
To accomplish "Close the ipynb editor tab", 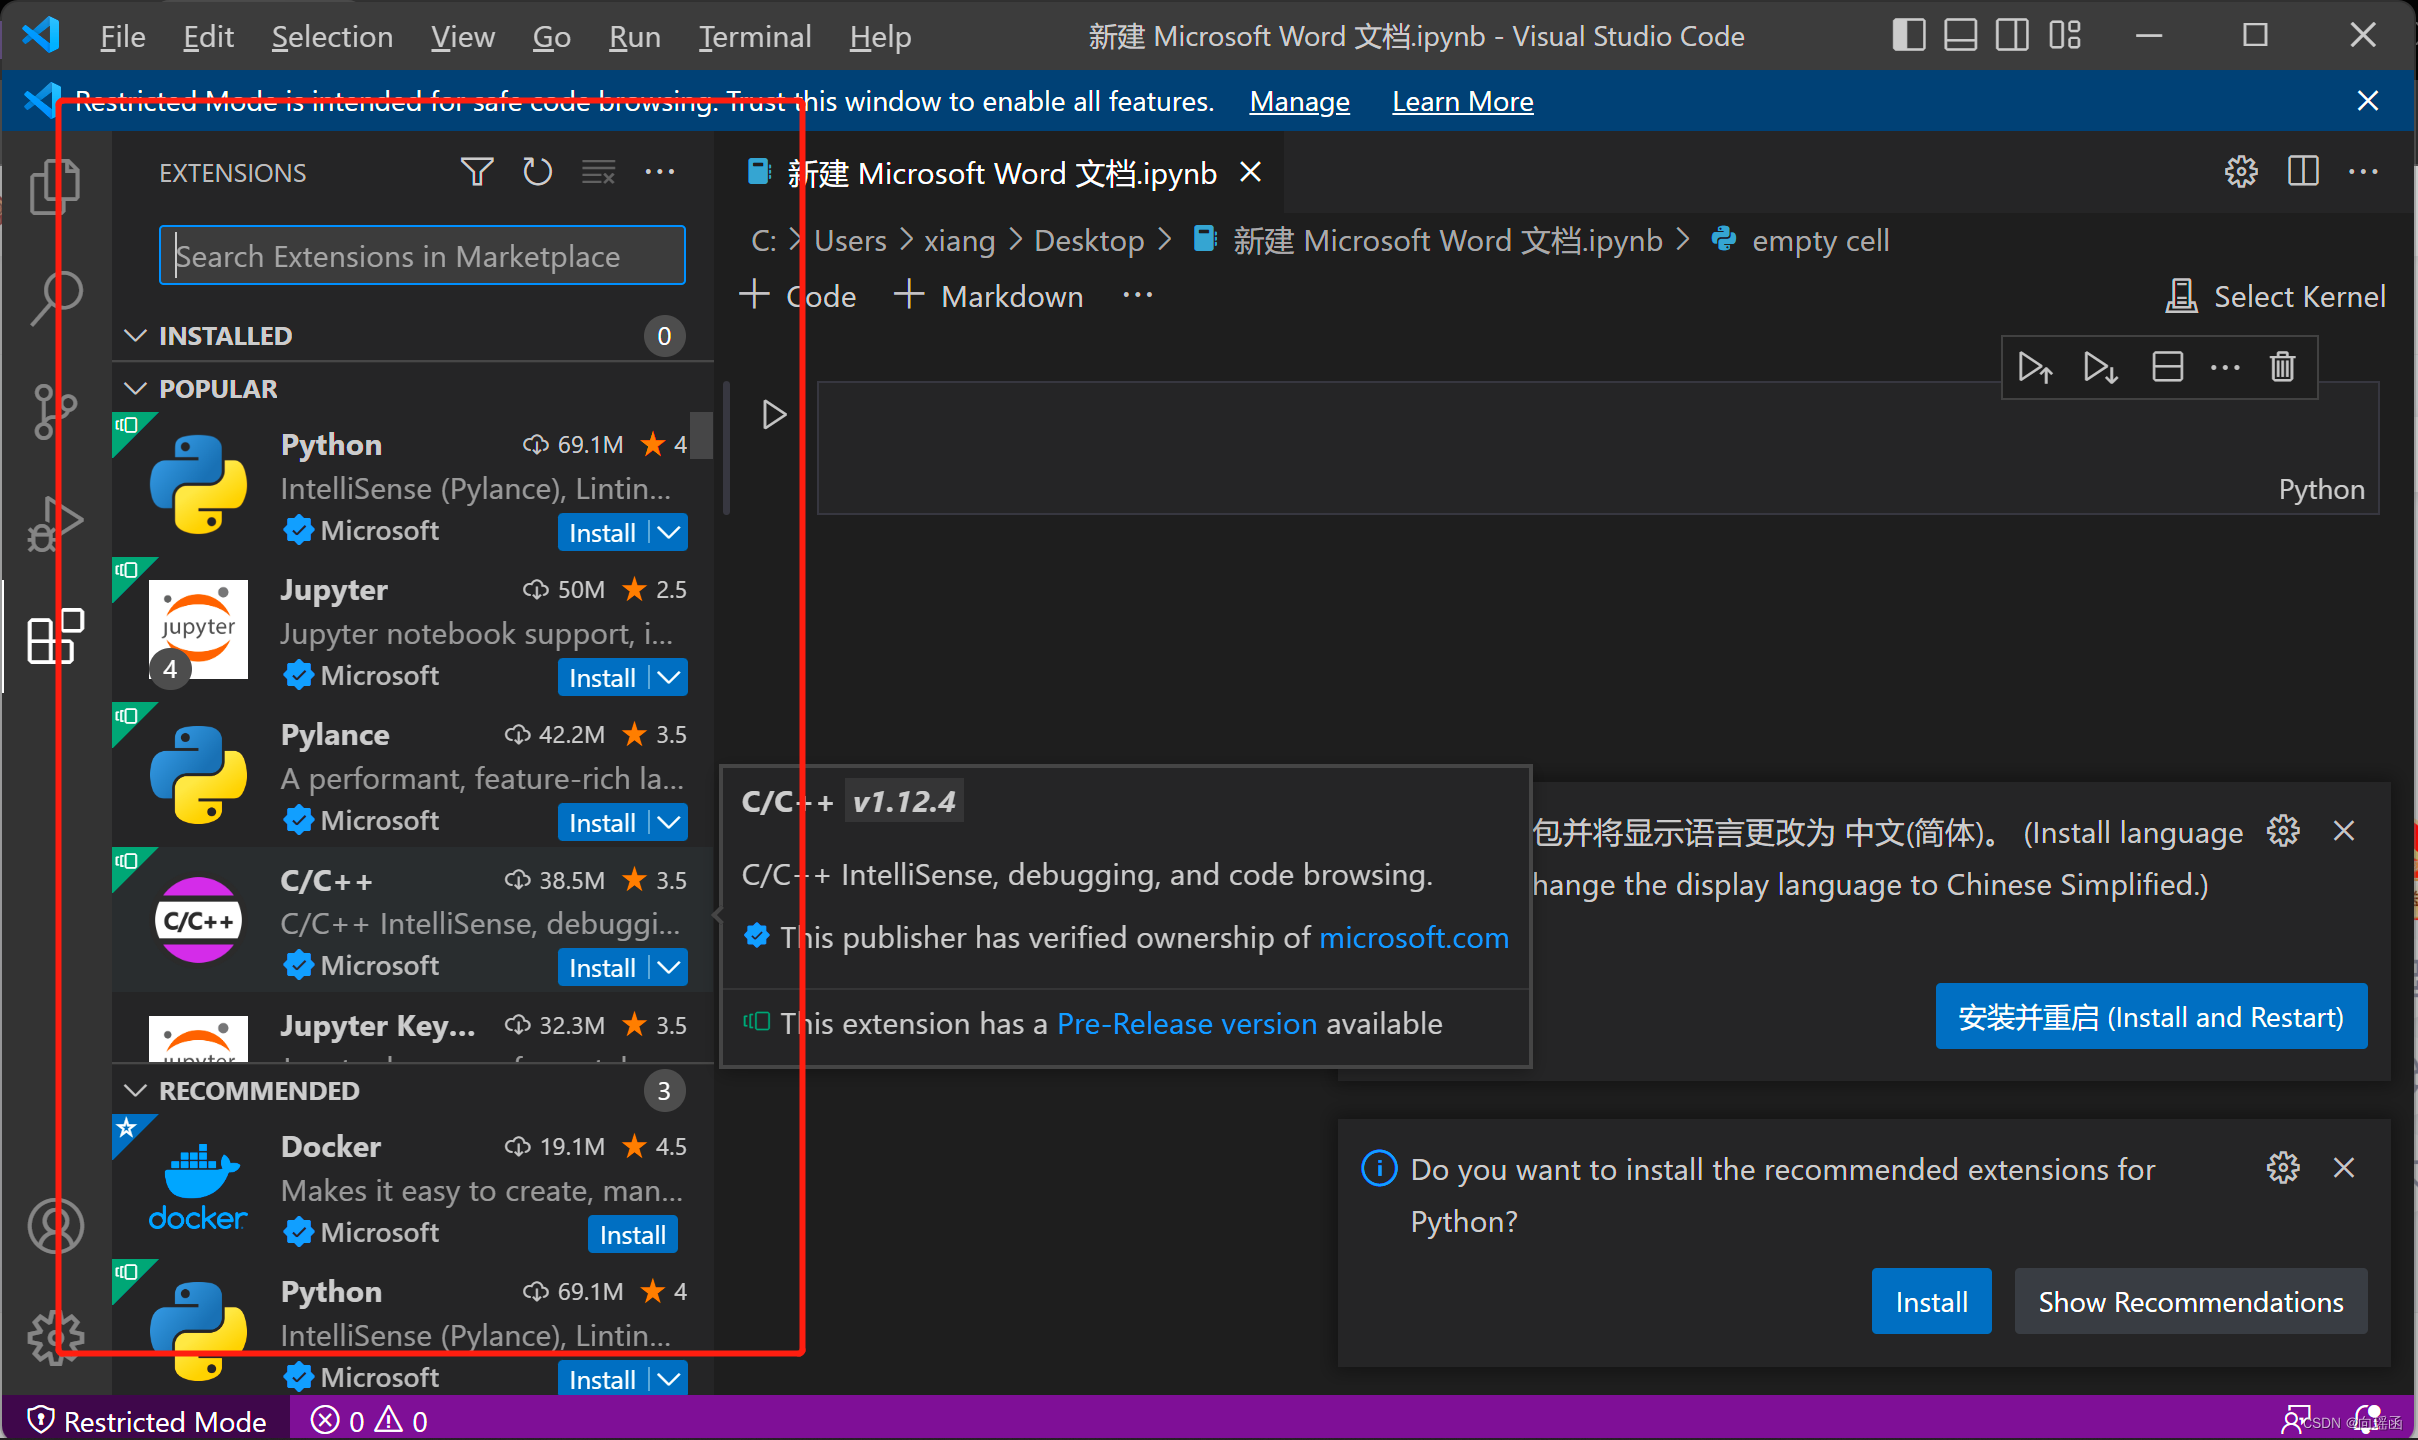I will click(x=1250, y=172).
